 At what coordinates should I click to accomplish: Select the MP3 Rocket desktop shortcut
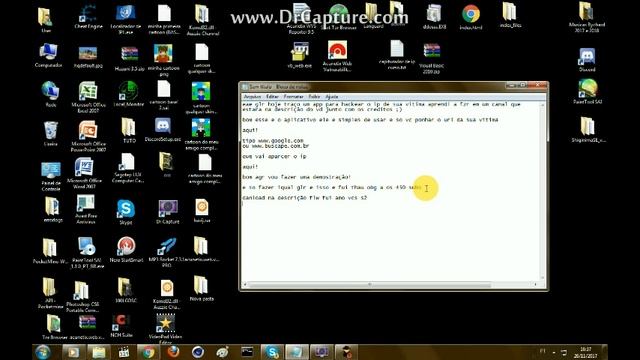click(166, 251)
